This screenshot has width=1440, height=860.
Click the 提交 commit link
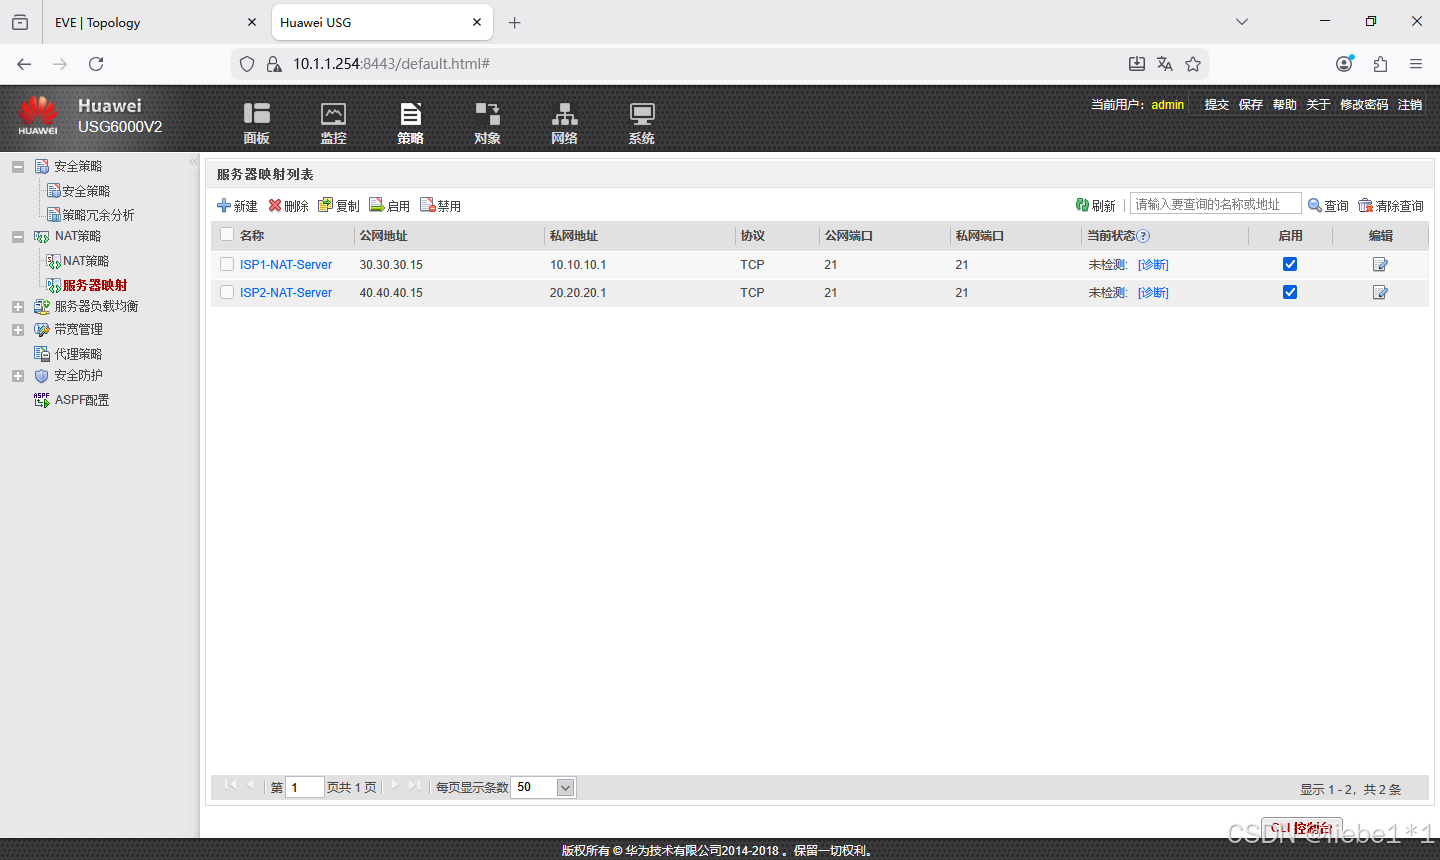click(x=1216, y=104)
